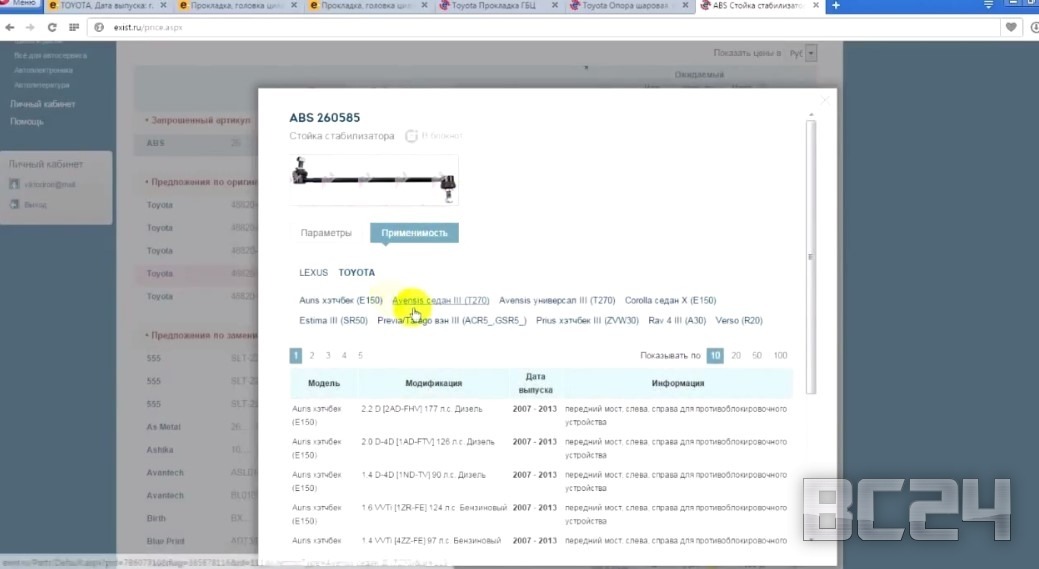Click the browser back arrow
Viewport: 1039px width, 569px height.
point(10,27)
